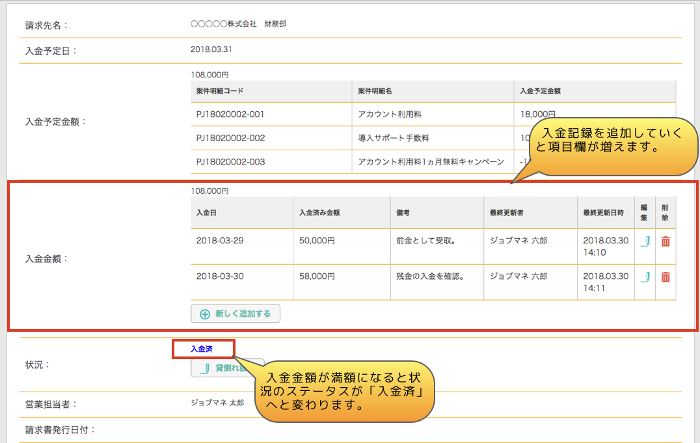Click the 削除 column header
Screen dimensions: 700x443
(x=665, y=213)
